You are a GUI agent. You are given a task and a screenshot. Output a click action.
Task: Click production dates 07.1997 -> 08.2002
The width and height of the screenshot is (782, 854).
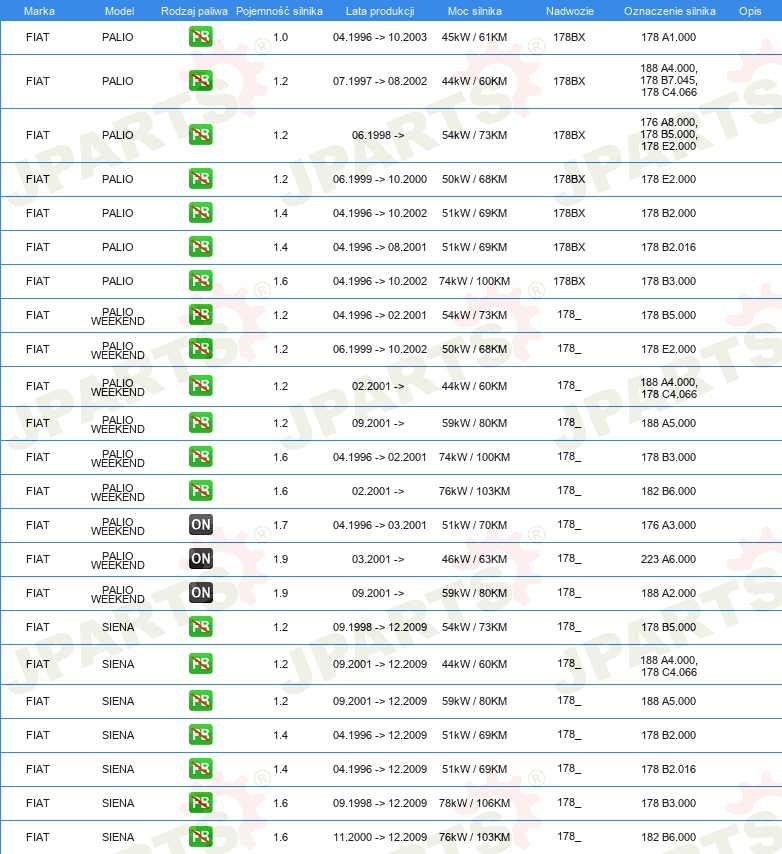[x=380, y=81]
